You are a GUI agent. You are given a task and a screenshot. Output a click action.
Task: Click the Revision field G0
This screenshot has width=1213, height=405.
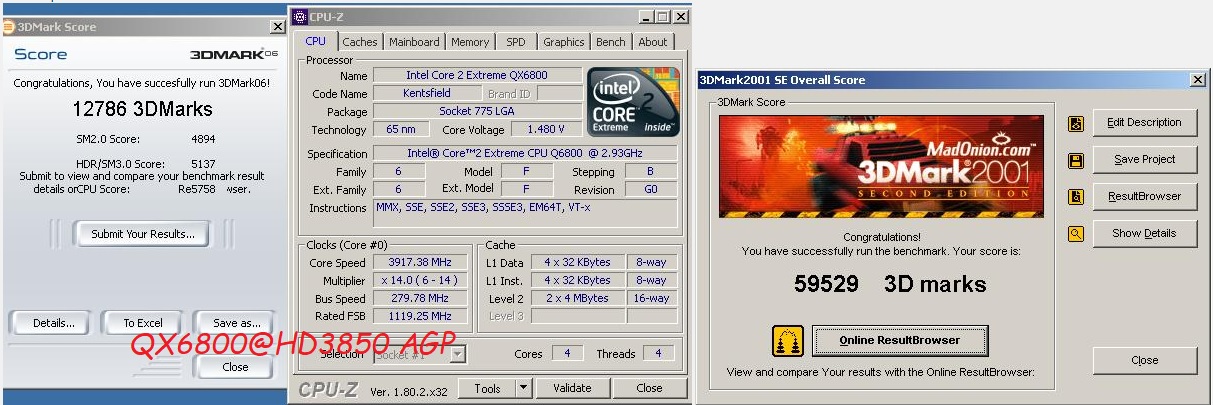click(x=651, y=189)
